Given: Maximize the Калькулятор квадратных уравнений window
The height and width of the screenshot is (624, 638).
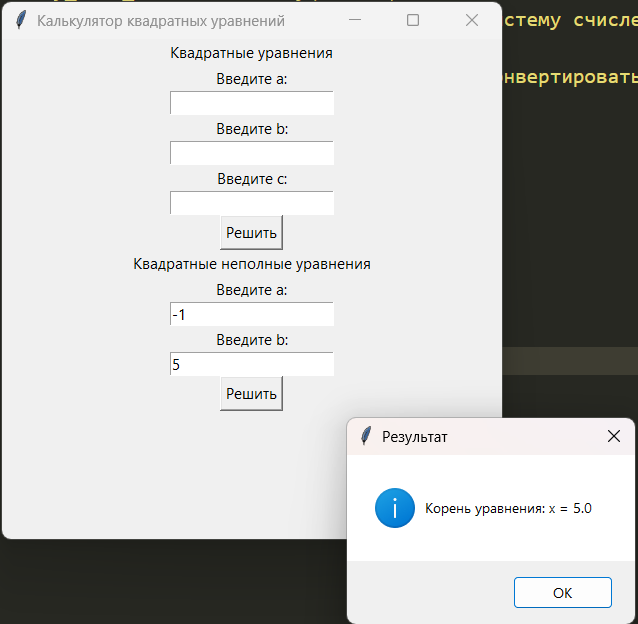Looking at the screenshot, I should (413, 20).
